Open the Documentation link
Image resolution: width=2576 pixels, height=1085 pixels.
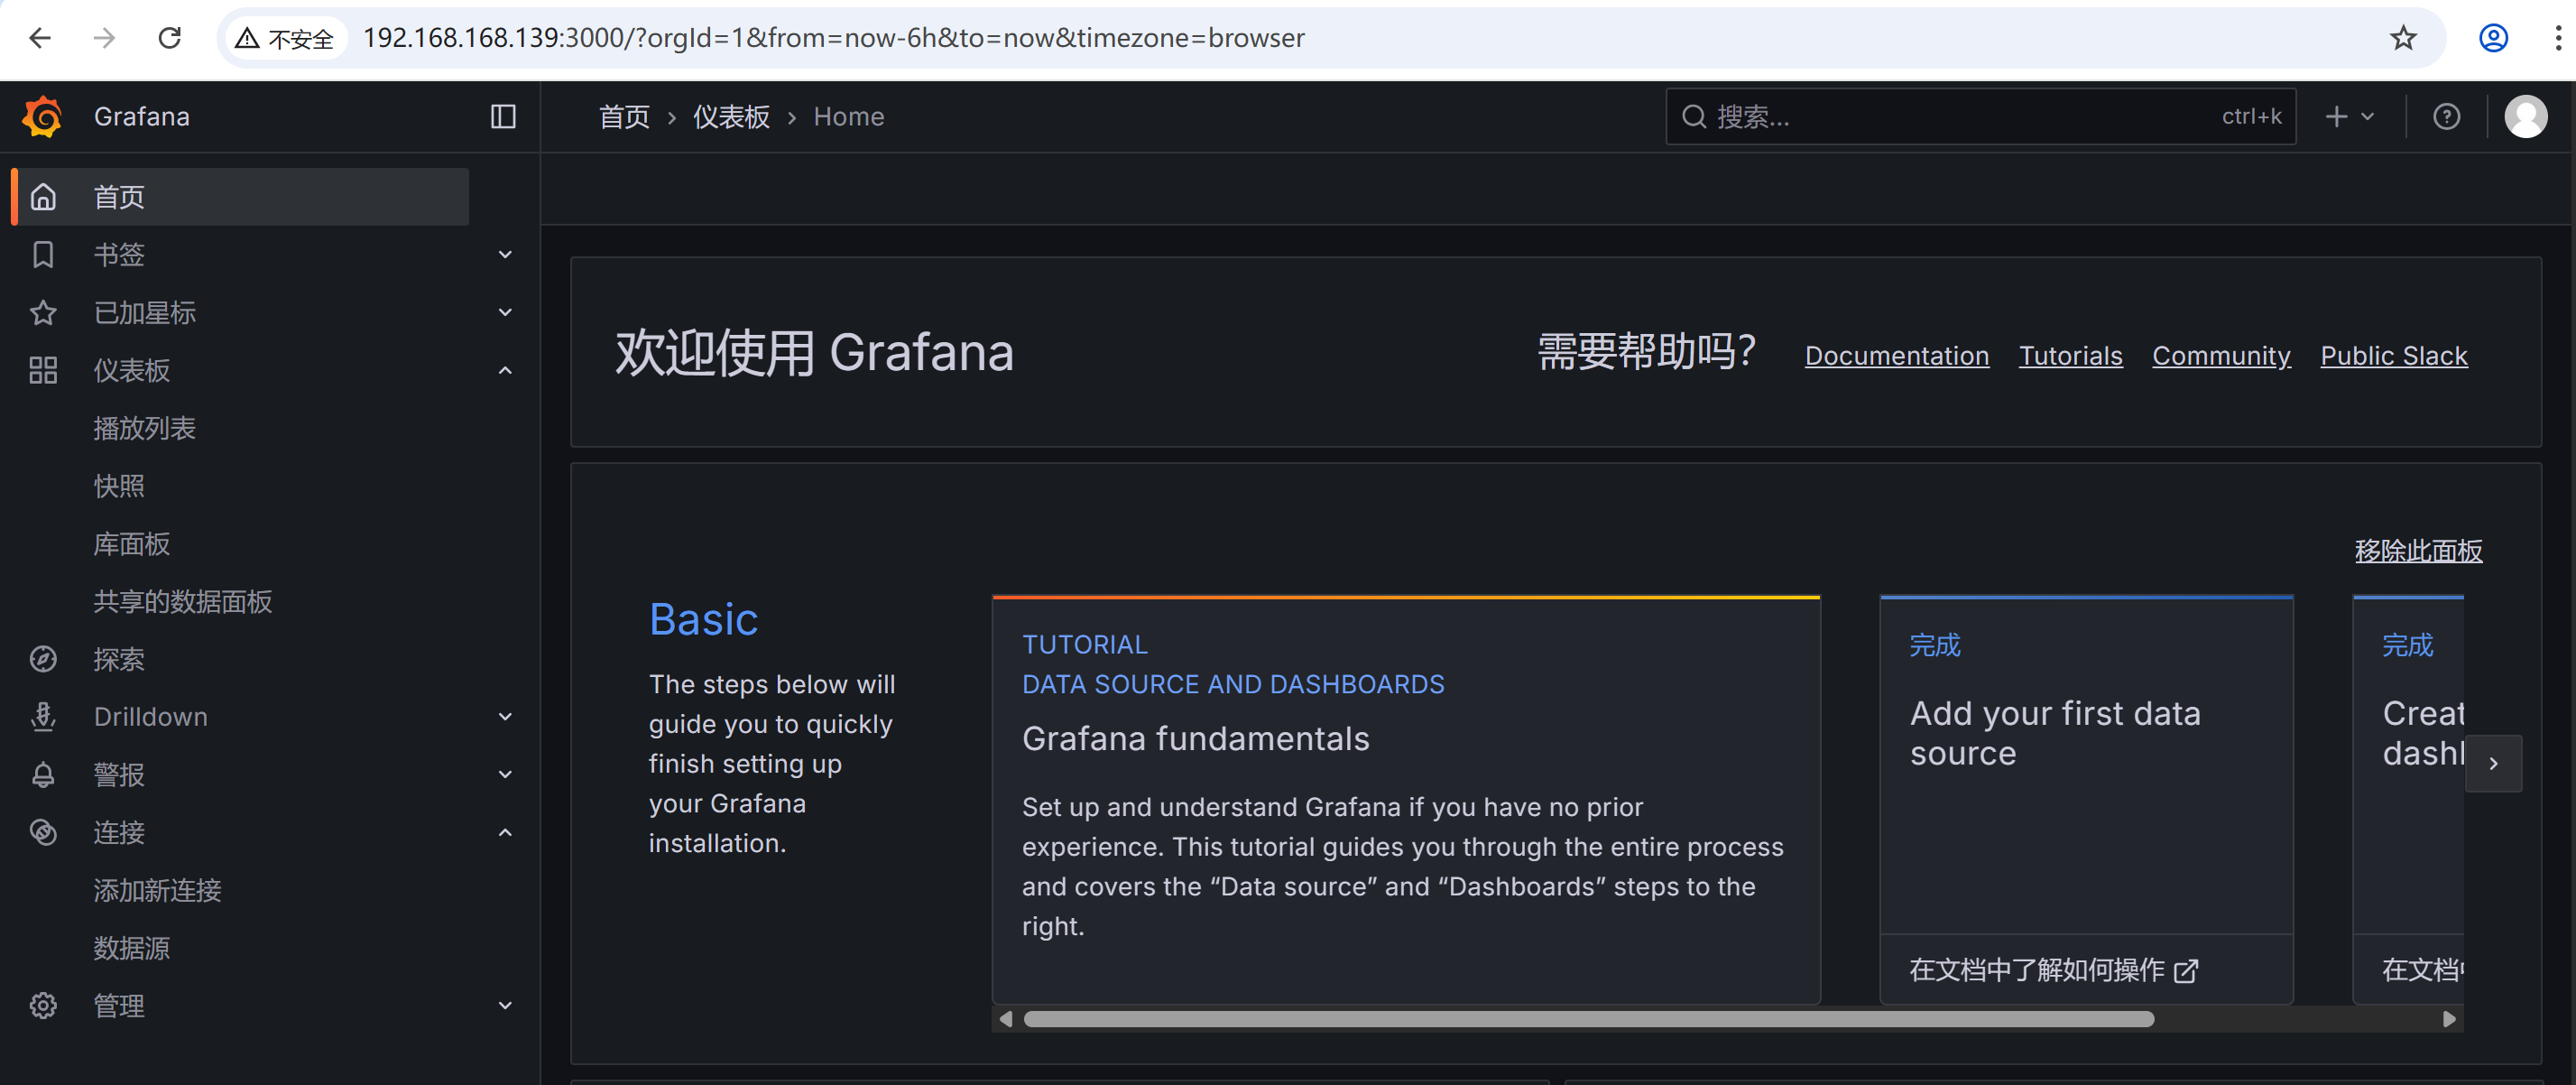[x=1896, y=356]
